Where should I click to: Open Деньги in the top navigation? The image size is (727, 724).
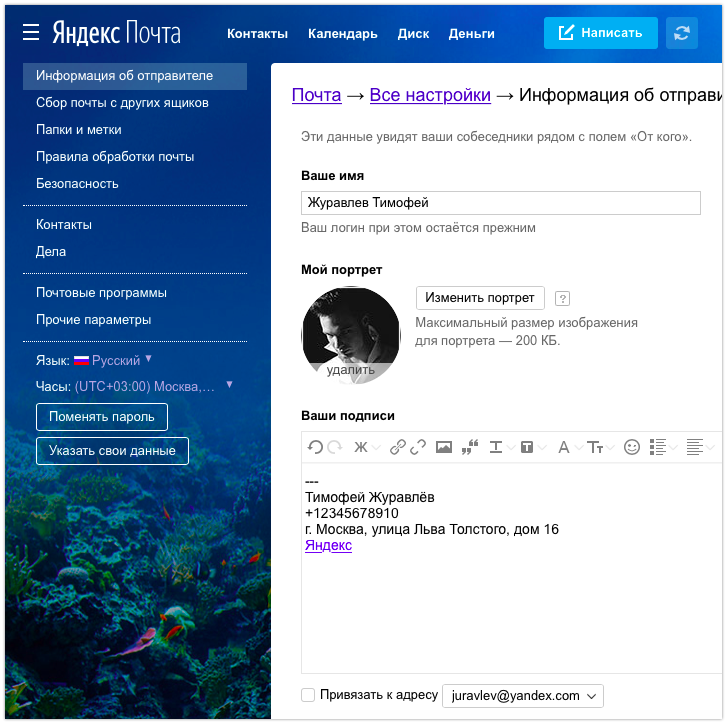[472, 33]
